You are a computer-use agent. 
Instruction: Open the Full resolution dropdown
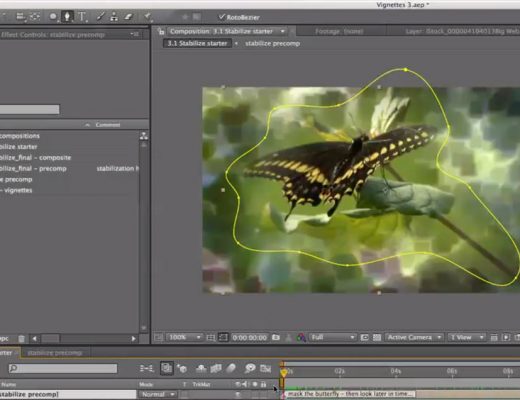pyautogui.click(x=333, y=337)
